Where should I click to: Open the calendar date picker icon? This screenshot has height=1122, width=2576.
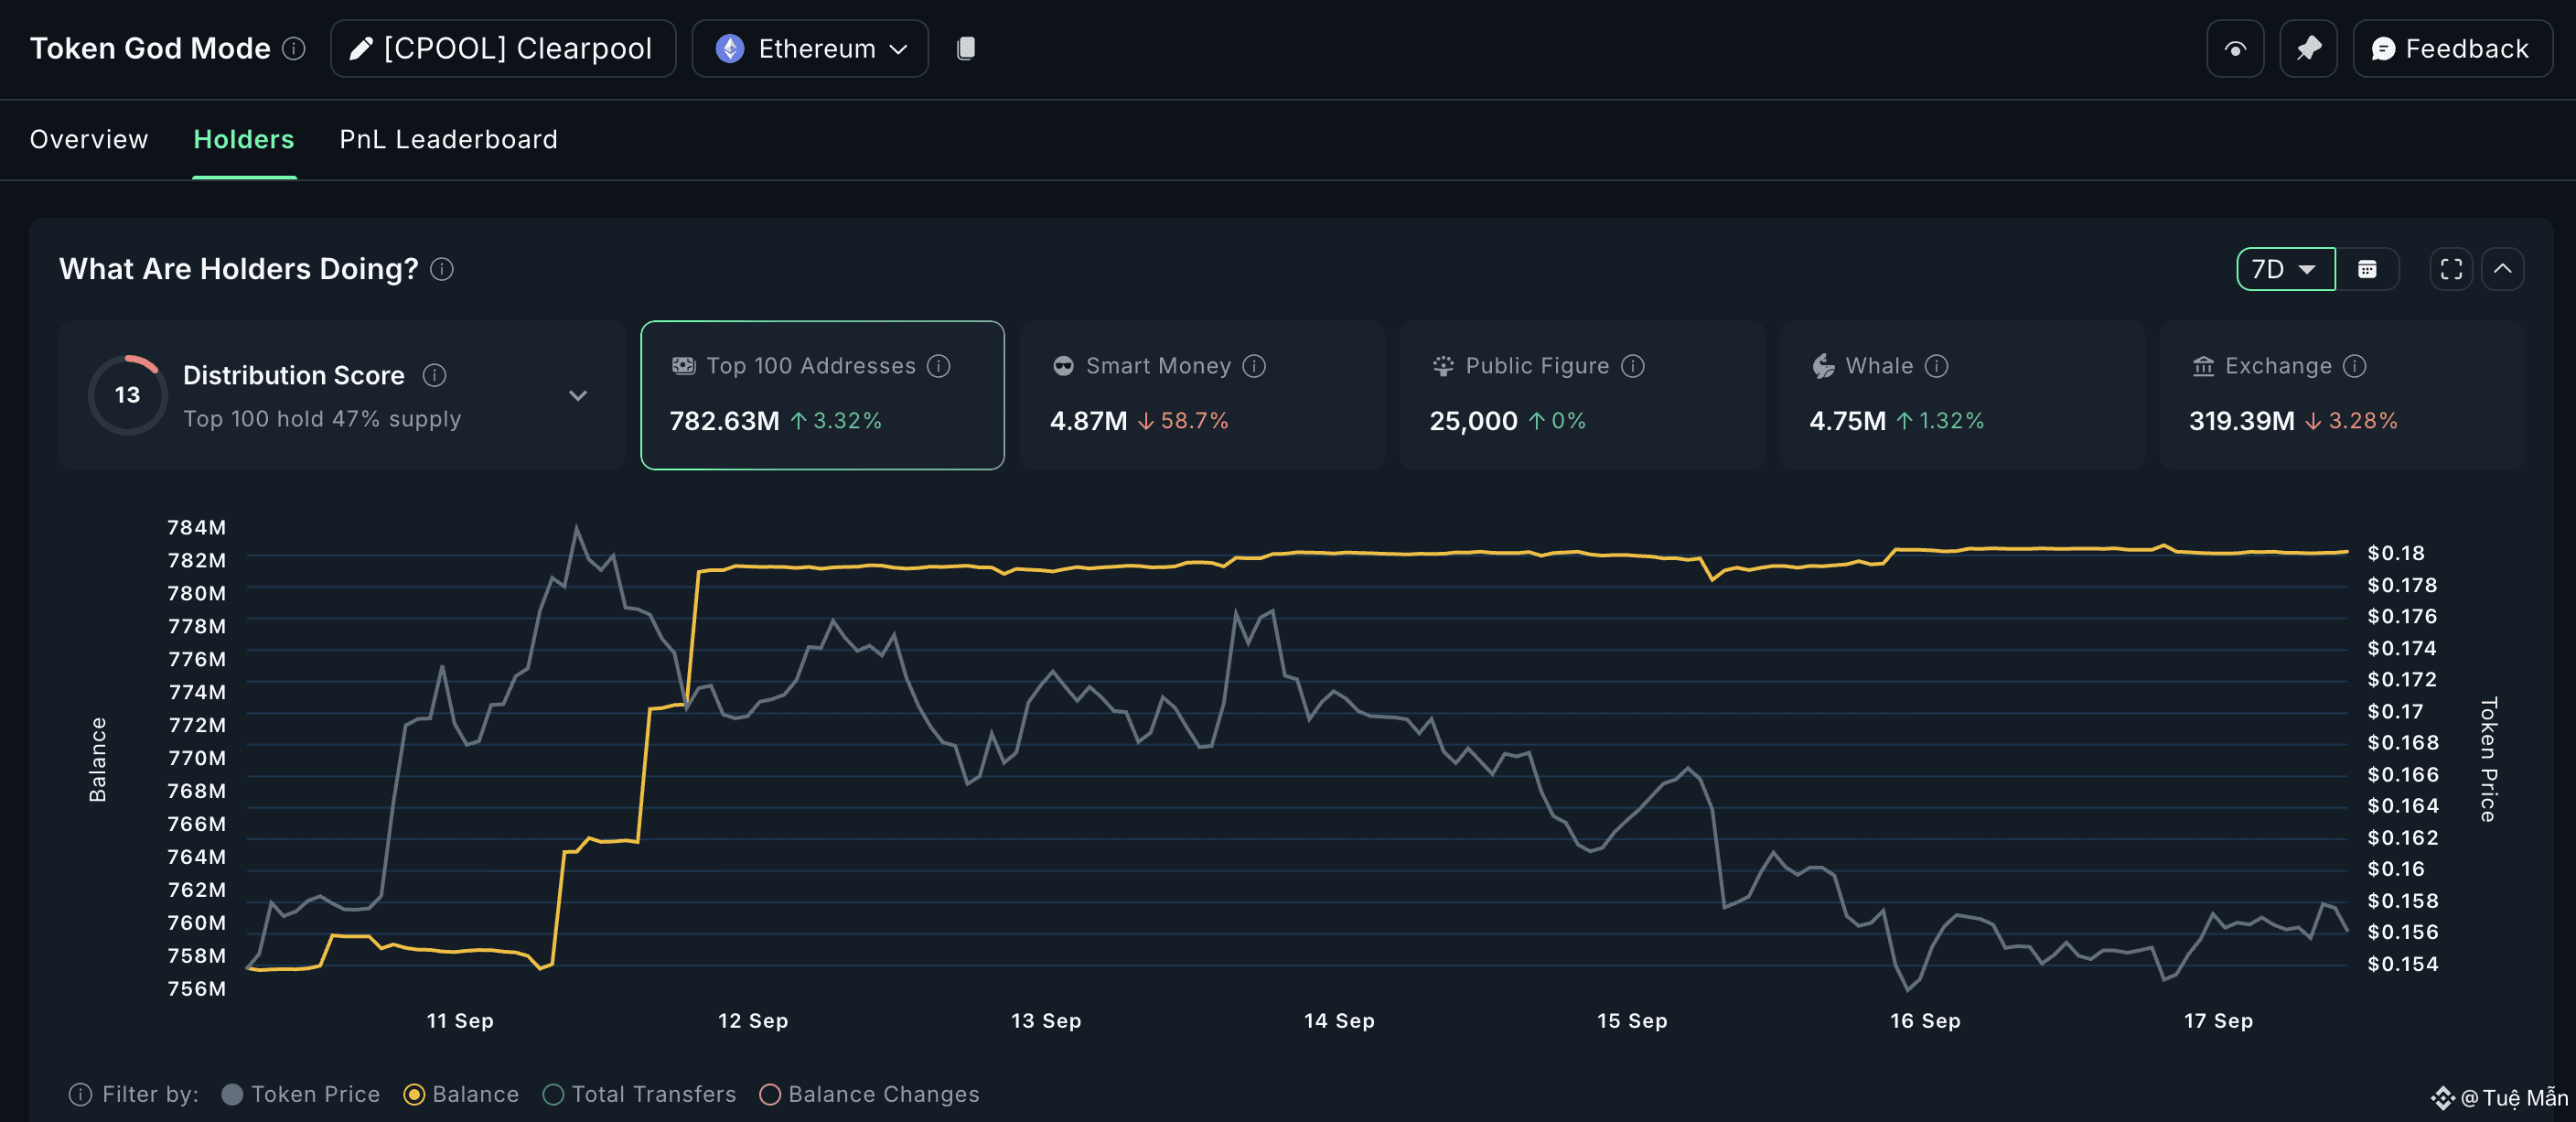pos(2366,269)
